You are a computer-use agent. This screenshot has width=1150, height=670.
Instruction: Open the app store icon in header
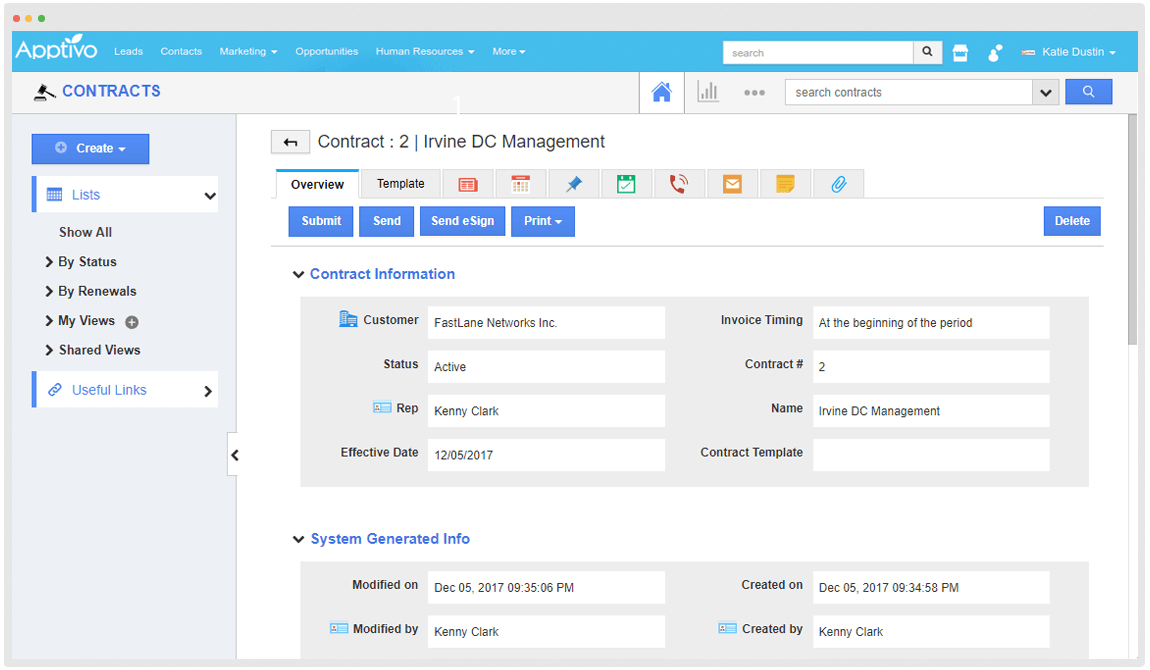pos(960,53)
